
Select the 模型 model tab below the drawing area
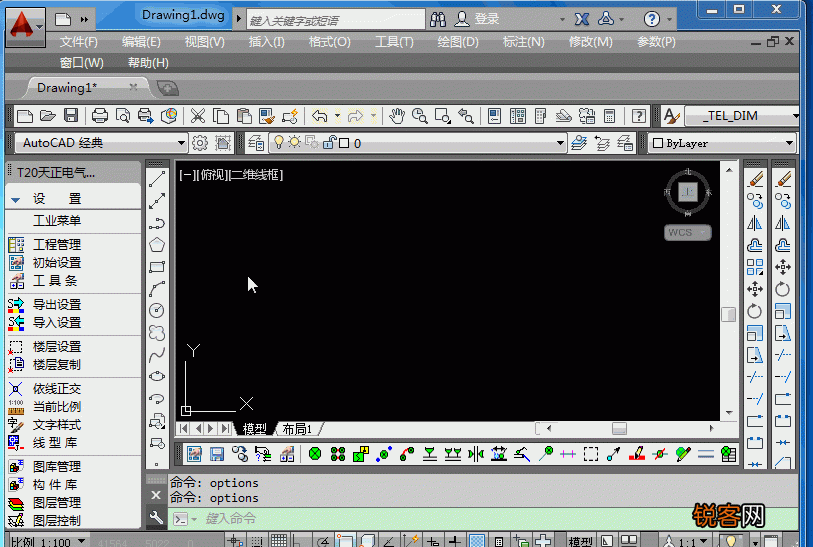[x=254, y=429]
